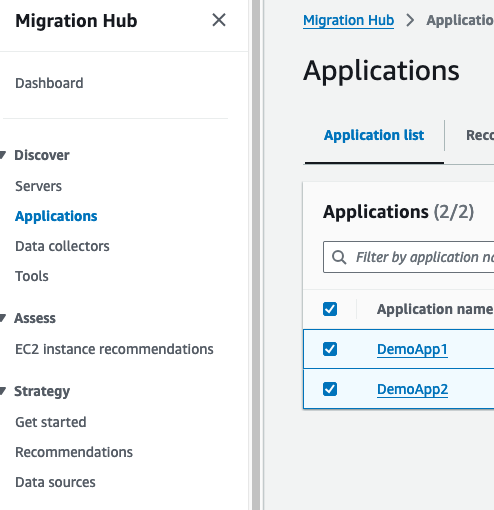Open the DemoApp2 application link
The width and height of the screenshot is (494, 510).
click(x=412, y=389)
